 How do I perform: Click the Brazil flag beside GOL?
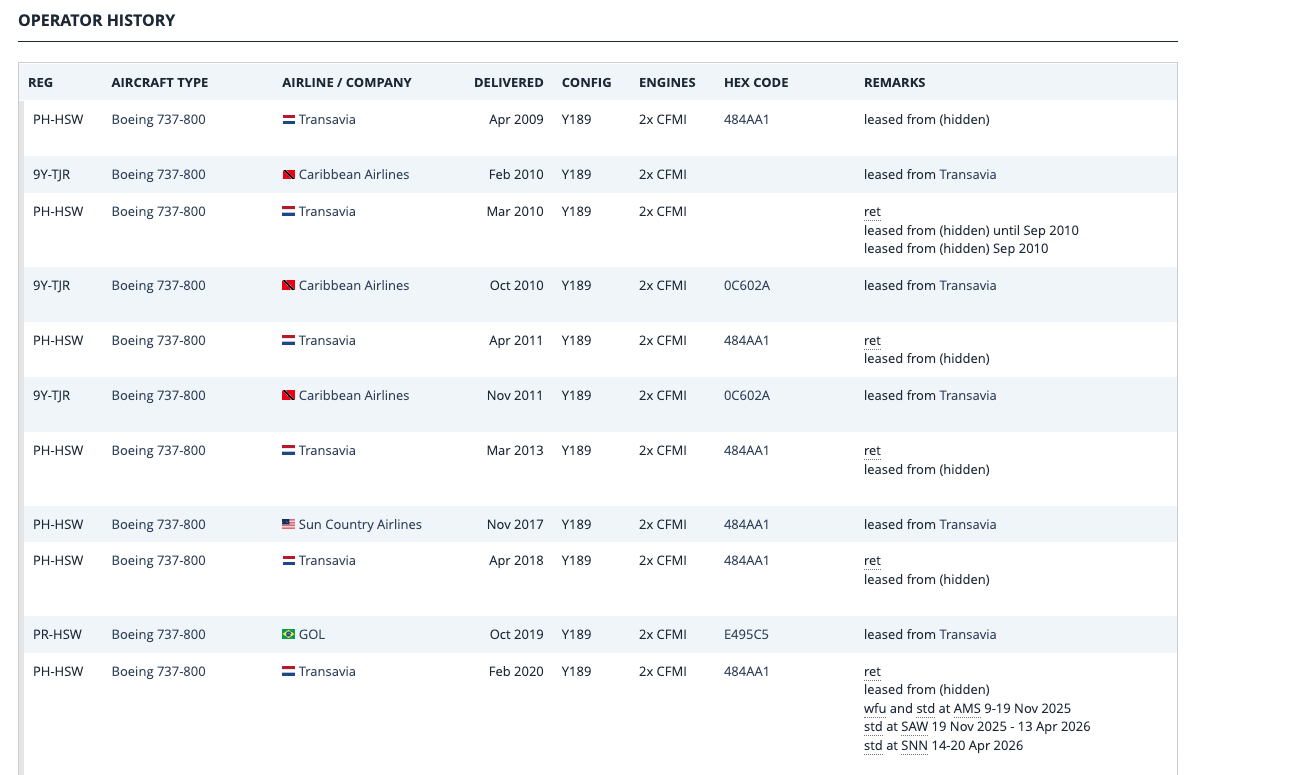click(x=288, y=635)
